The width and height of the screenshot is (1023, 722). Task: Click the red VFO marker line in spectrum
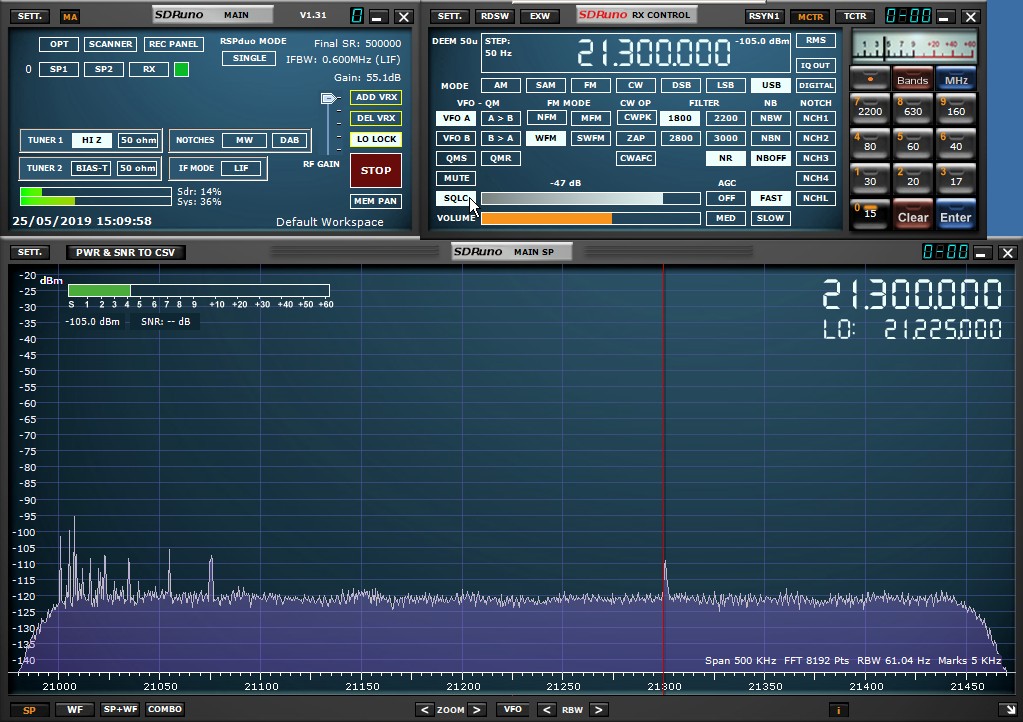[664, 470]
